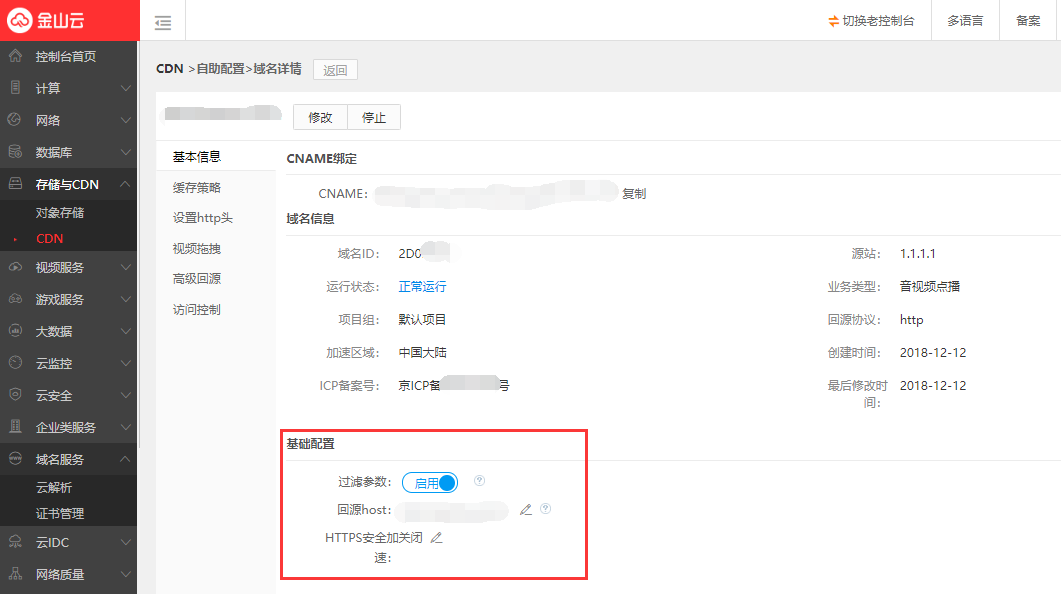
Task: Click the 域名服务 www icon
Action: coord(15,459)
